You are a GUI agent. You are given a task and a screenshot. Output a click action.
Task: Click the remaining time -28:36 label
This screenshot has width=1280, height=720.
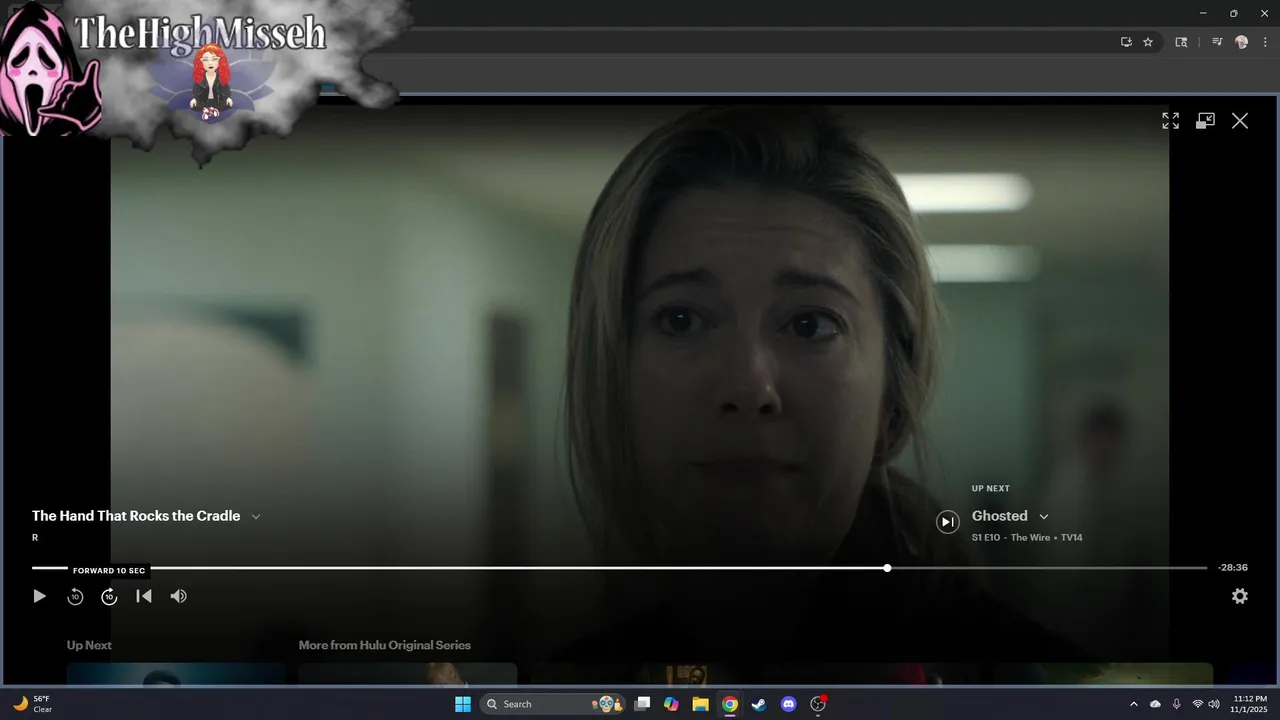pyautogui.click(x=1232, y=568)
